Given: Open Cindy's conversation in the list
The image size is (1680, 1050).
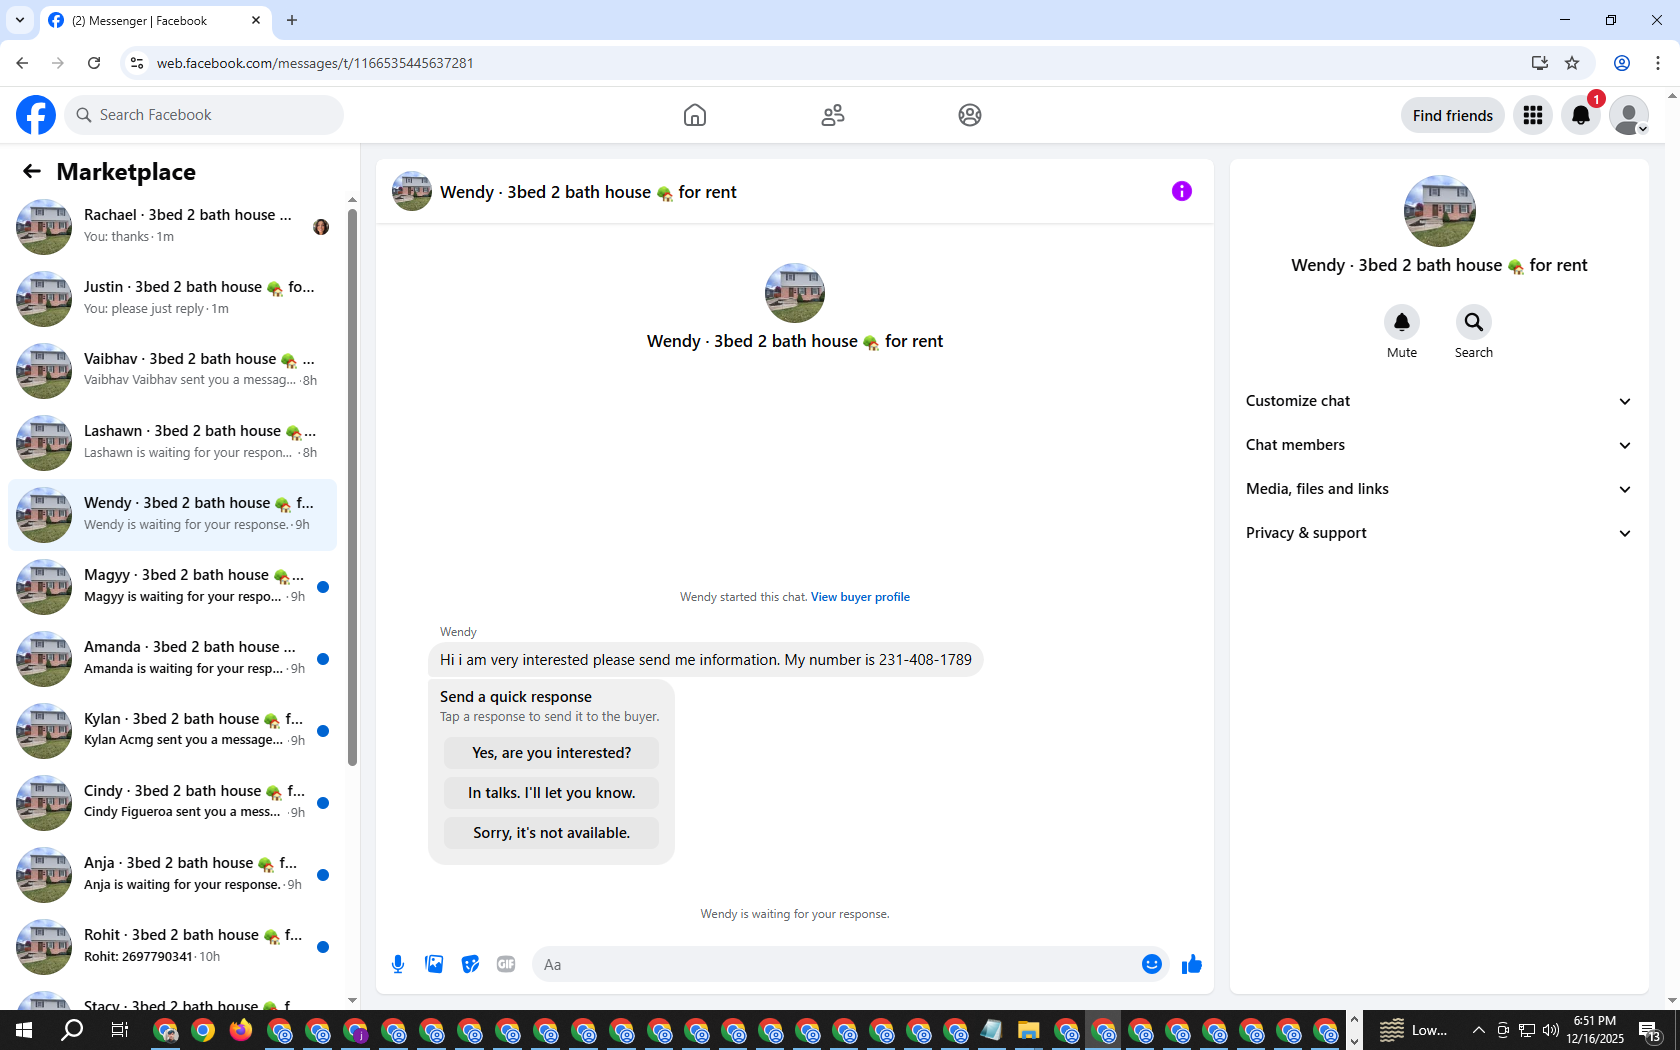Looking at the screenshot, I should [x=172, y=803].
